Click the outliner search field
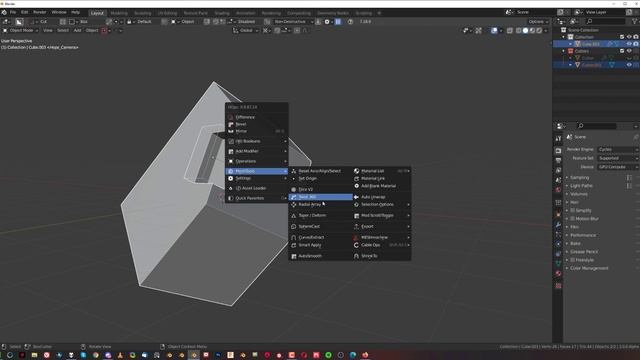 (605, 21)
